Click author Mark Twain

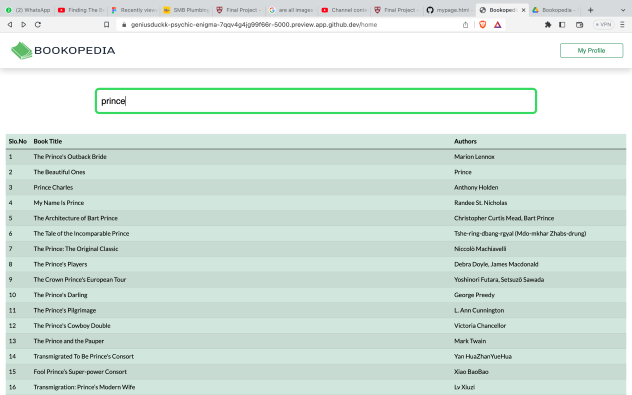click(470, 341)
